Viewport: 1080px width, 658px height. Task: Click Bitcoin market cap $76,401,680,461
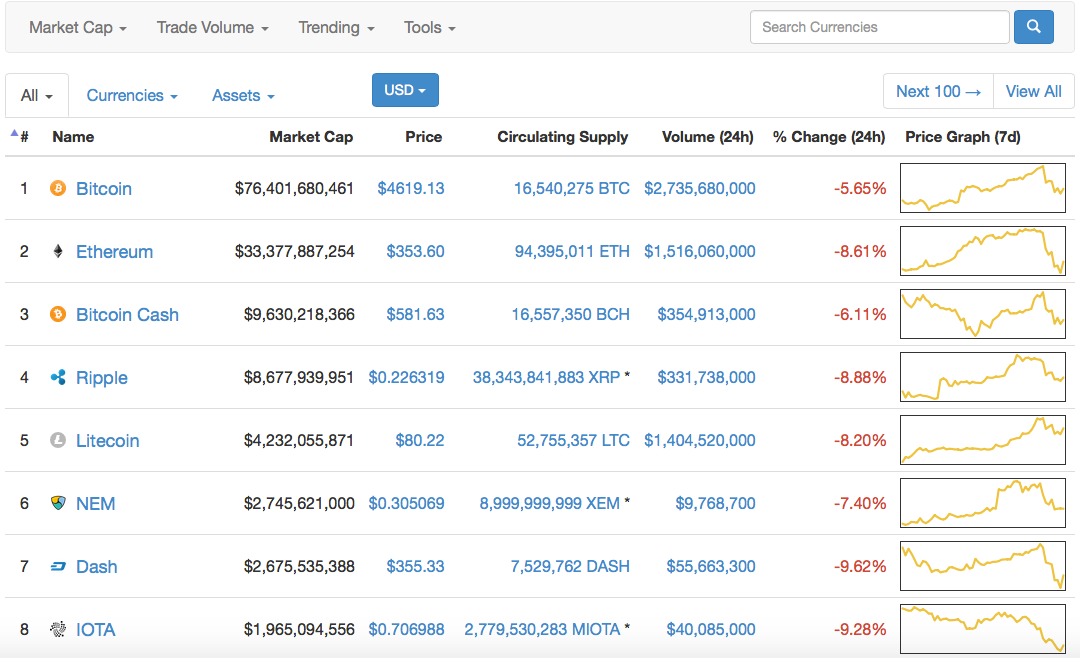coord(294,188)
